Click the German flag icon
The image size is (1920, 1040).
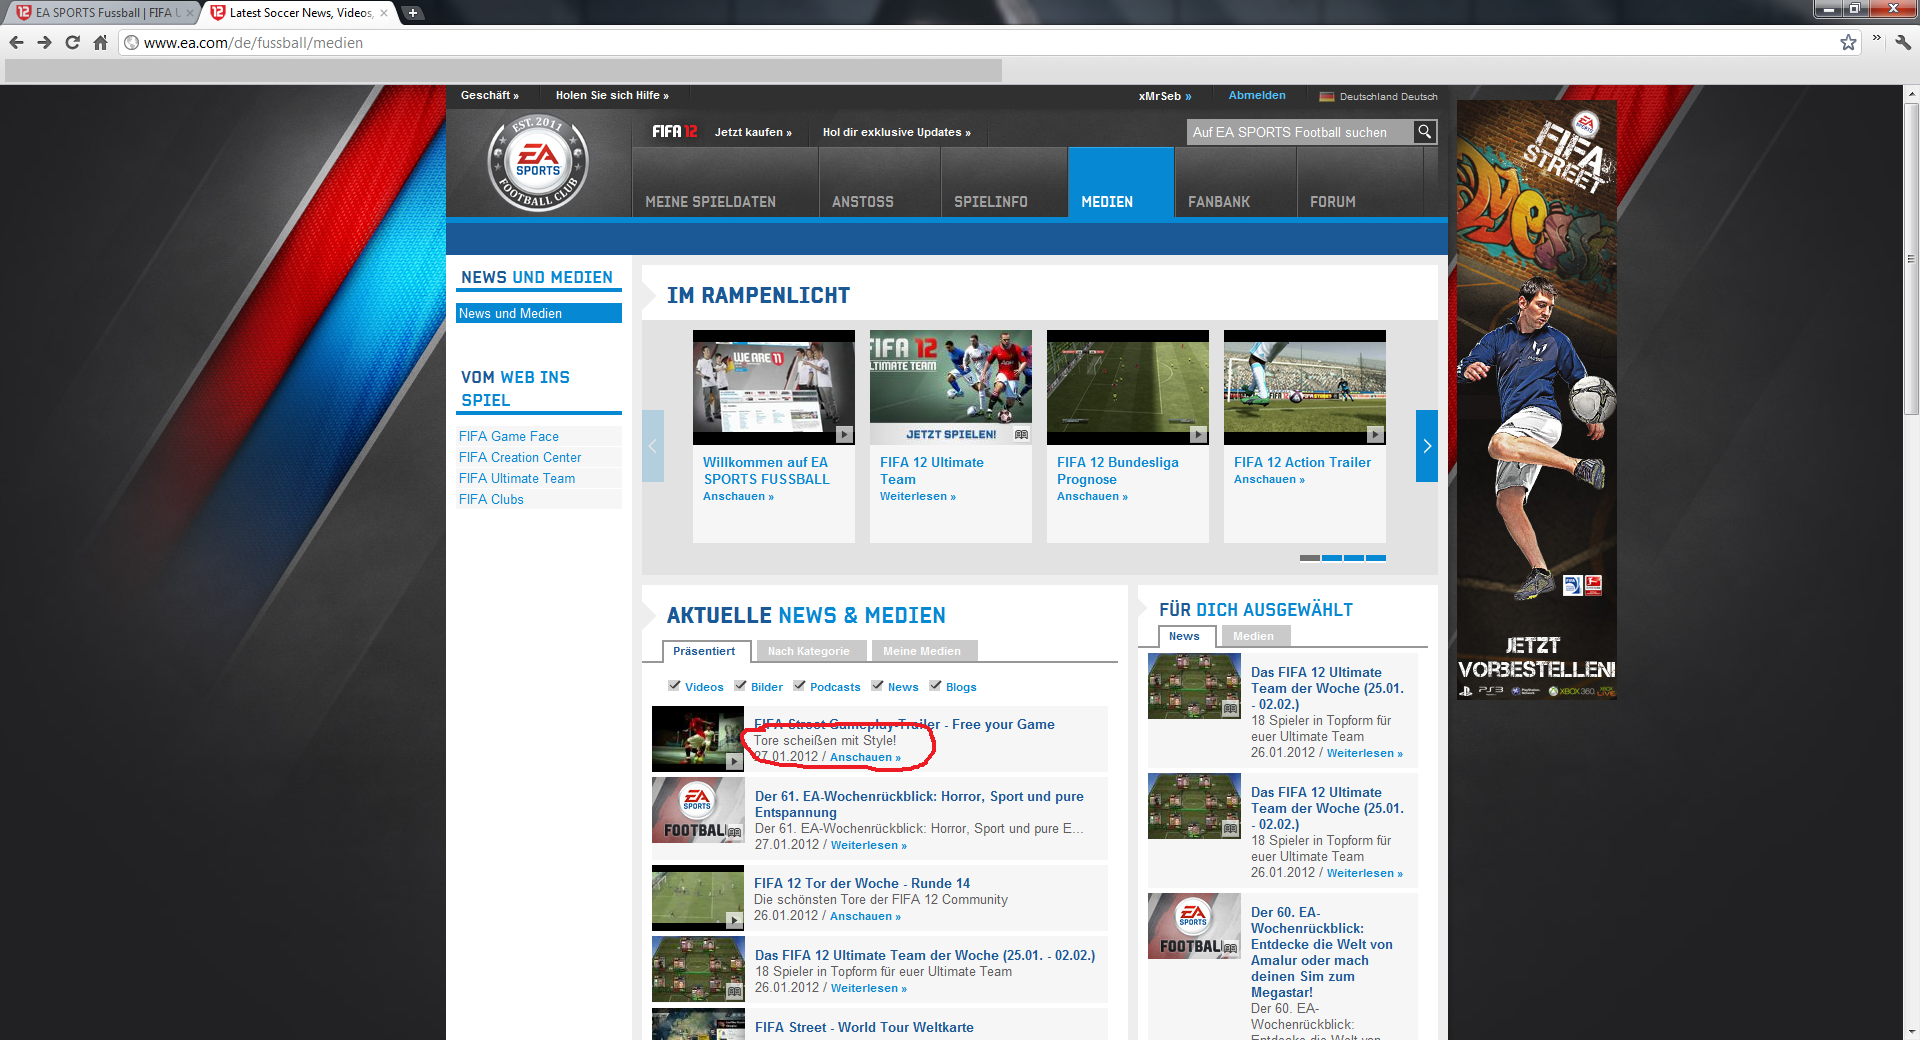coord(1327,97)
